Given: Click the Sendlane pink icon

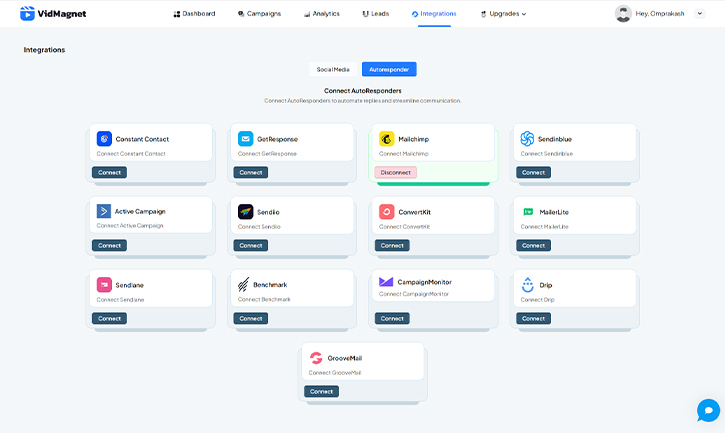Looking at the screenshot, I should click(104, 285).
